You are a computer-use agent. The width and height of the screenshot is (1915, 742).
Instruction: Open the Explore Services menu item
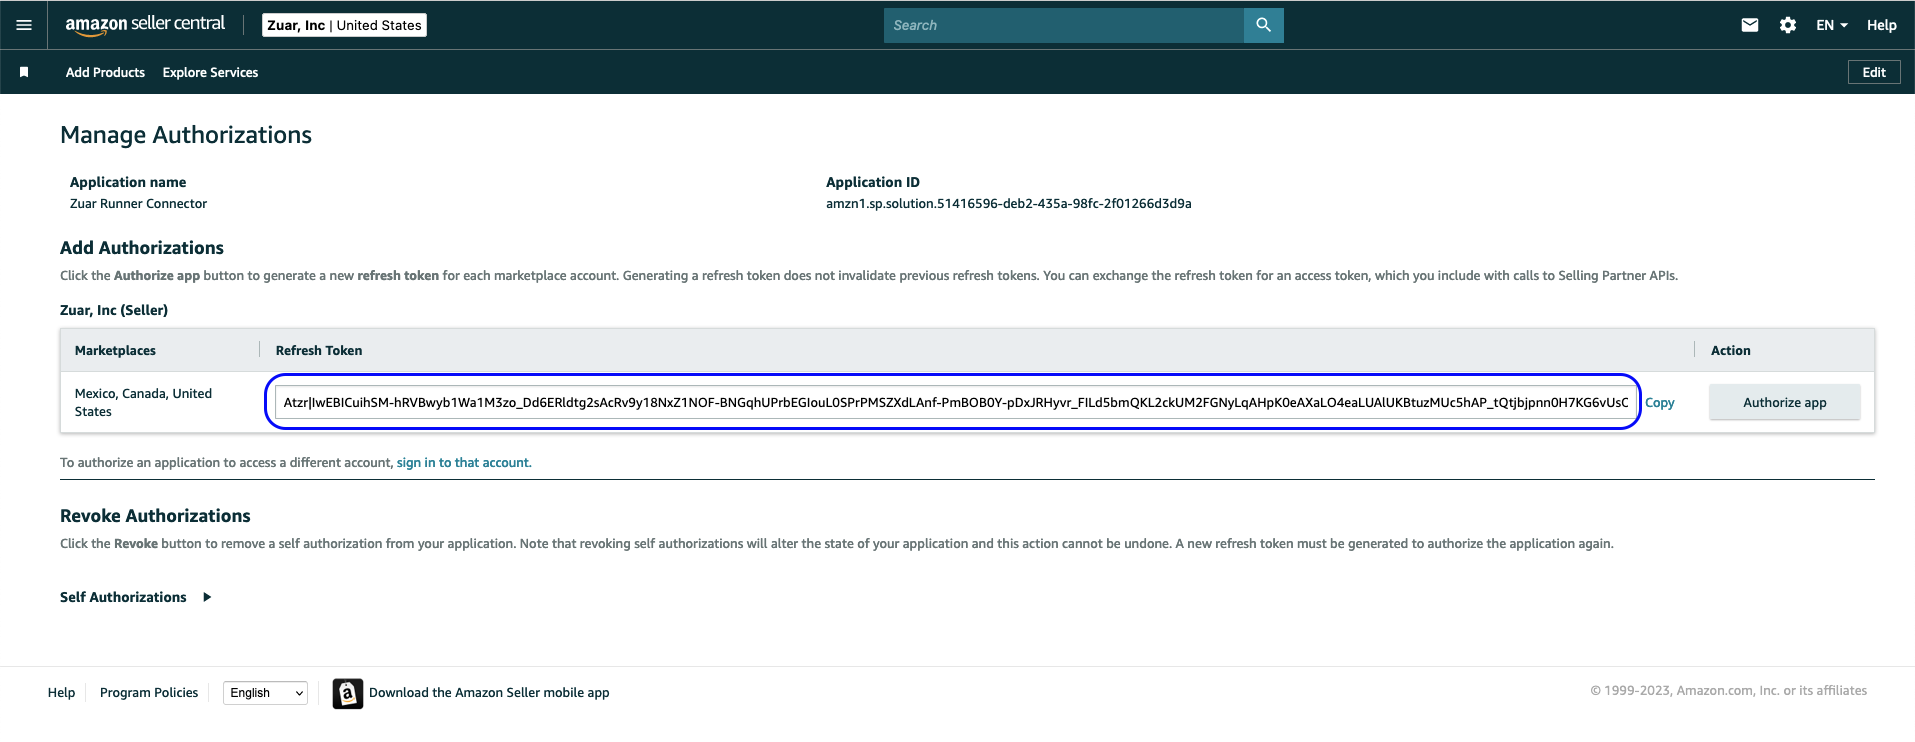tap(210, 72)
